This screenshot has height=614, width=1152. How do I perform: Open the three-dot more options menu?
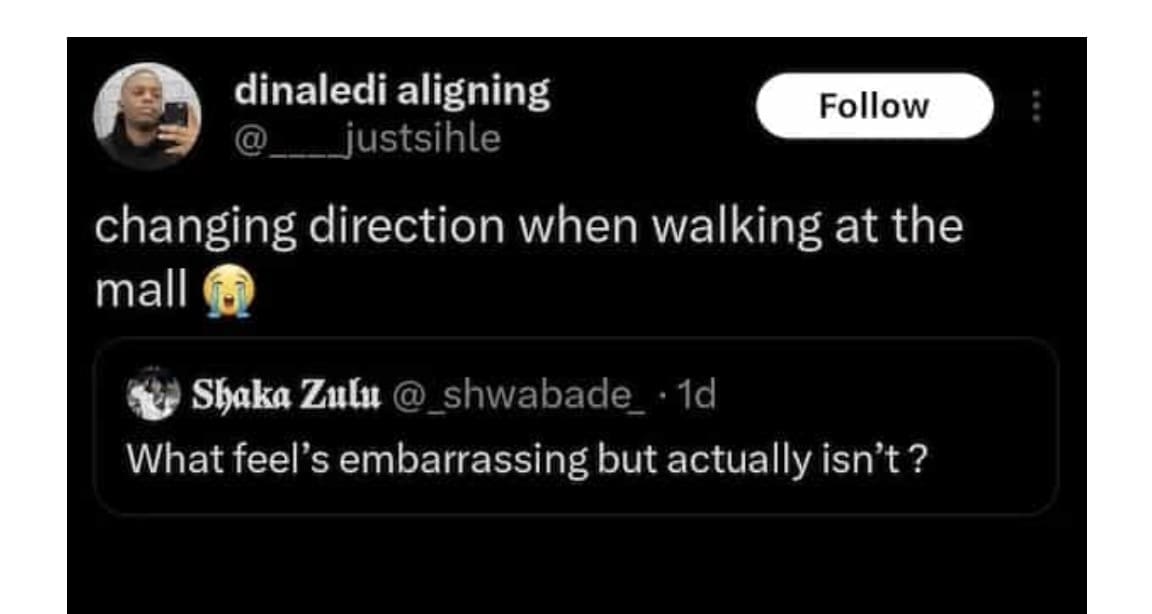point(1036,106)
